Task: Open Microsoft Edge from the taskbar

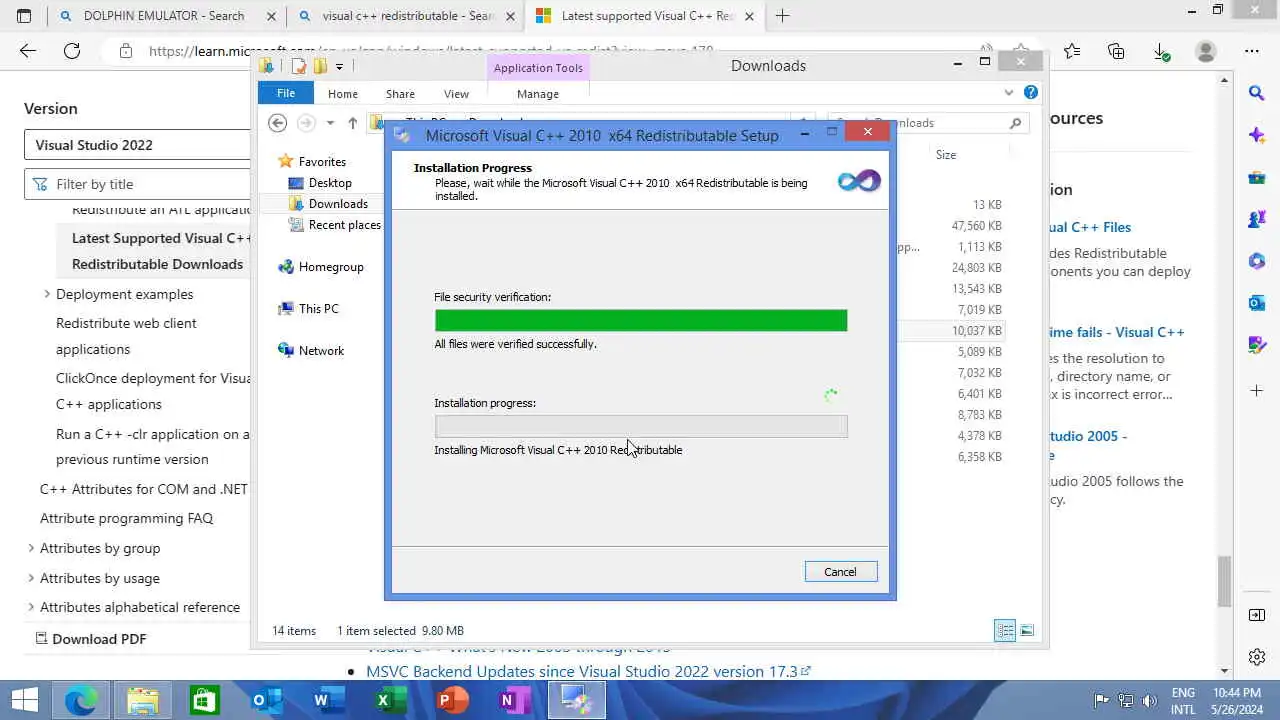Action: [81, 700]
